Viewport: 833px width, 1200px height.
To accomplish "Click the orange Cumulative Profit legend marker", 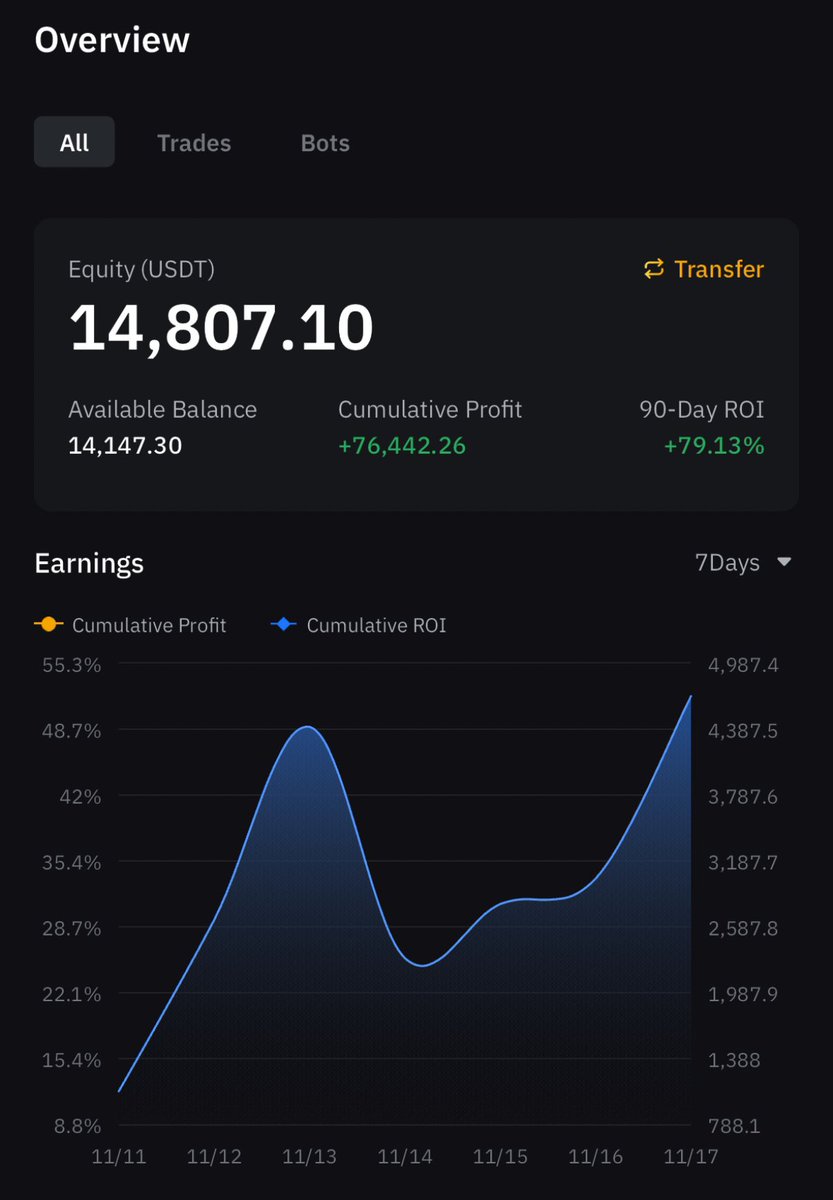I will (48, 625).
